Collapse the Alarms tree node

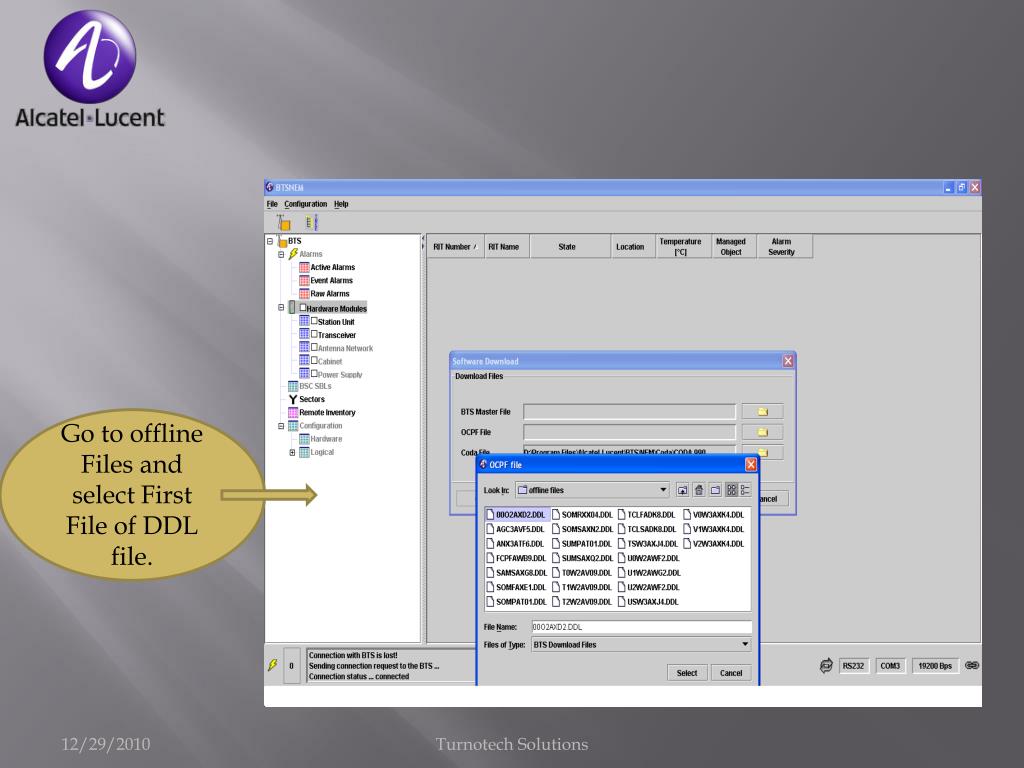[281, 254]
